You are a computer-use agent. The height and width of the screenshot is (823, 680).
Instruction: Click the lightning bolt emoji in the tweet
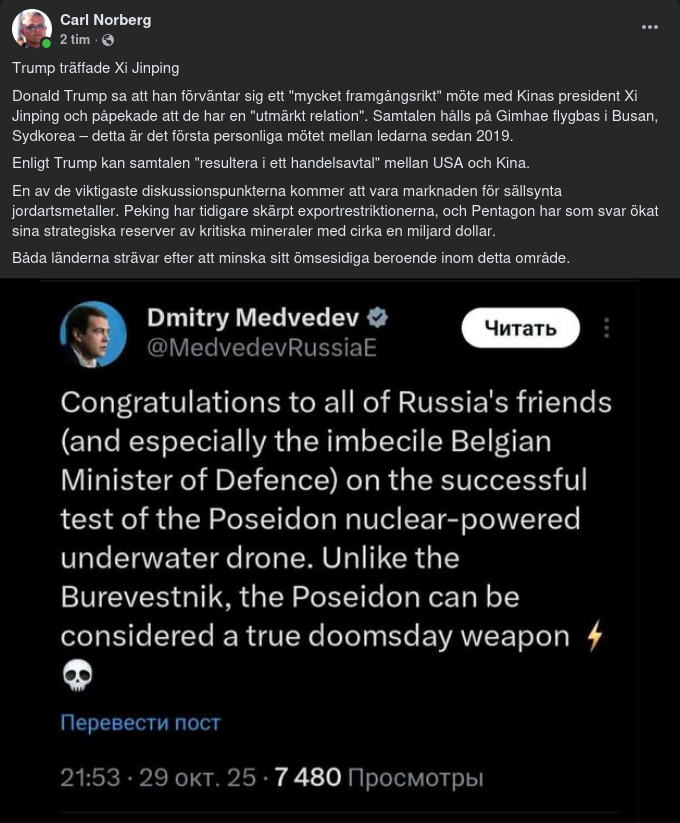[x=595, y=636]
